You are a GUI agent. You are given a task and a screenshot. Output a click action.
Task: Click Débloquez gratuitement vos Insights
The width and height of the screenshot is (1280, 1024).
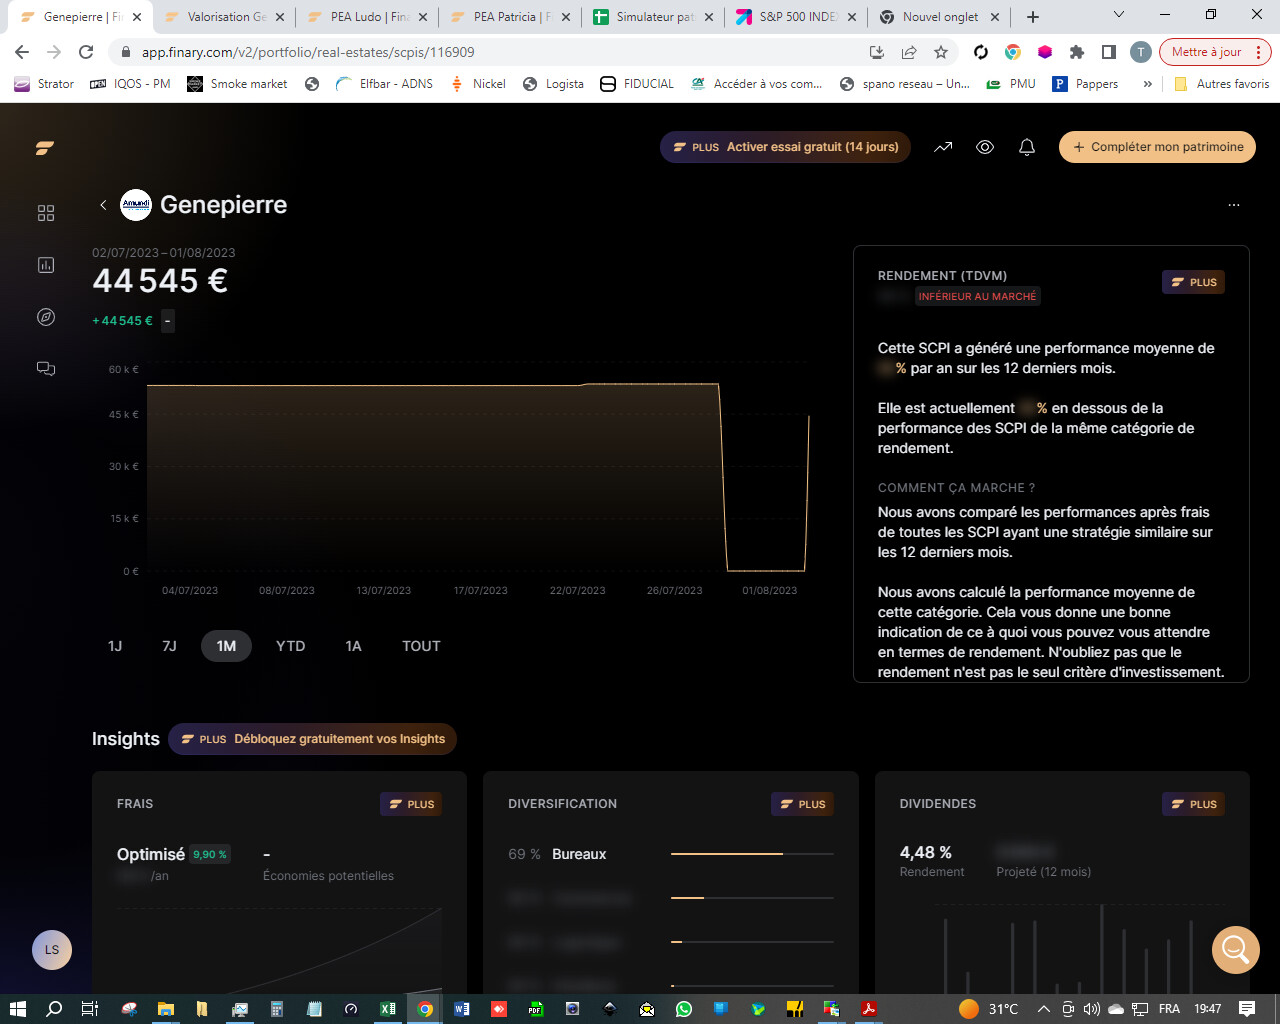pyautogui.click(x=313, y=739)
